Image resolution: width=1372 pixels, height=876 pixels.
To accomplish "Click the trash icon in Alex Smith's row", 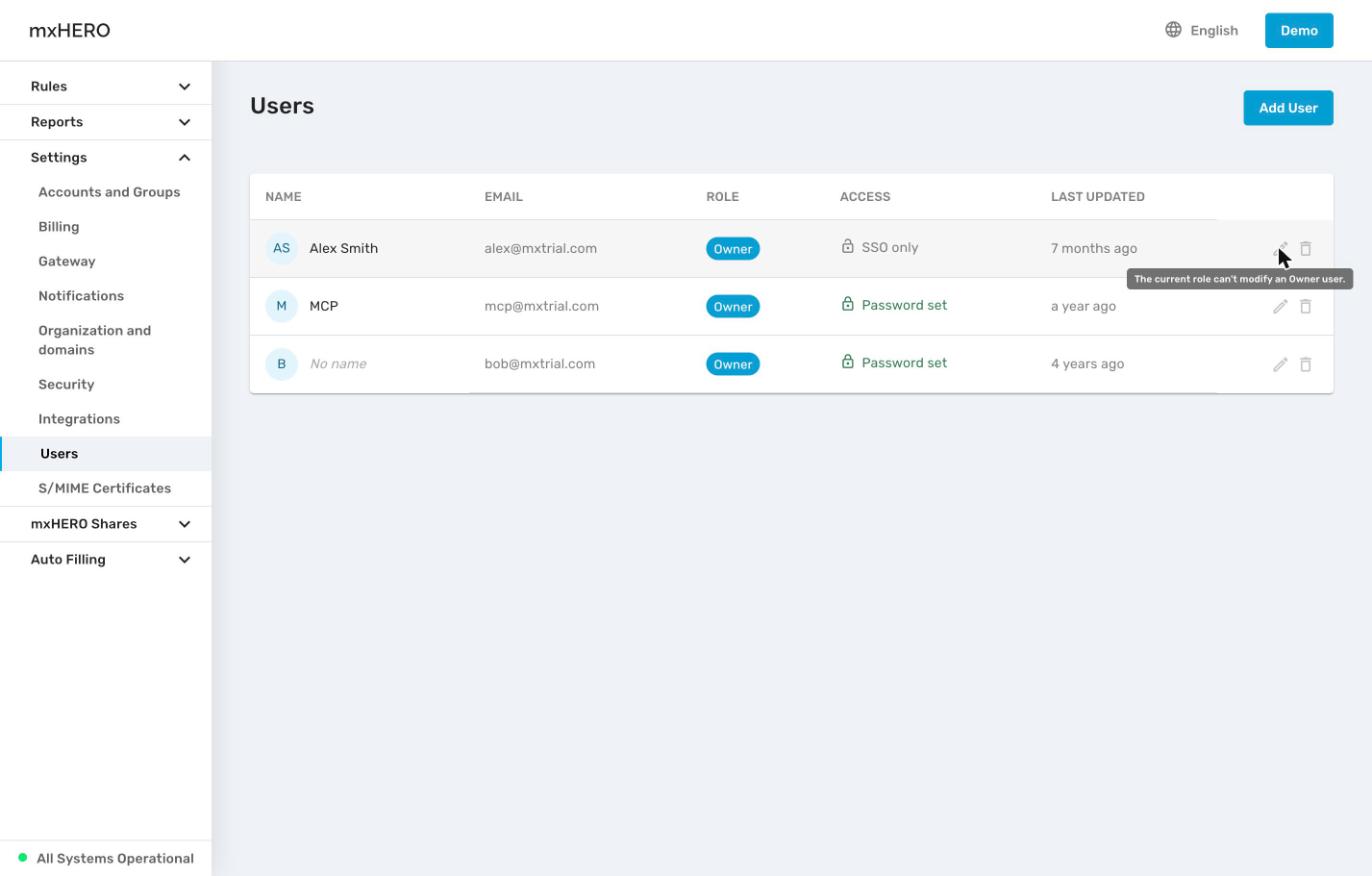I will [x=1305, y=249].
